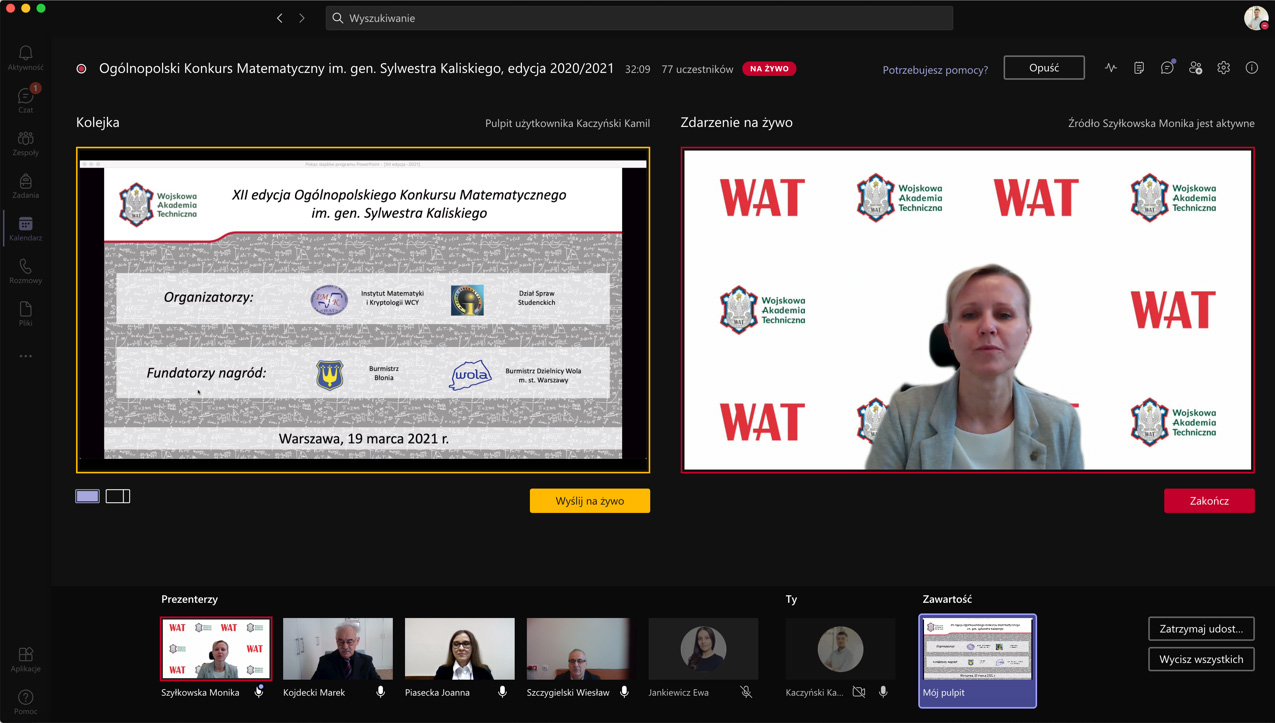The width and height of the screenshot is (1275, 723).
Task: Open the Potrzebujesz pomocy? link
Action: click(x=935, y=70)
